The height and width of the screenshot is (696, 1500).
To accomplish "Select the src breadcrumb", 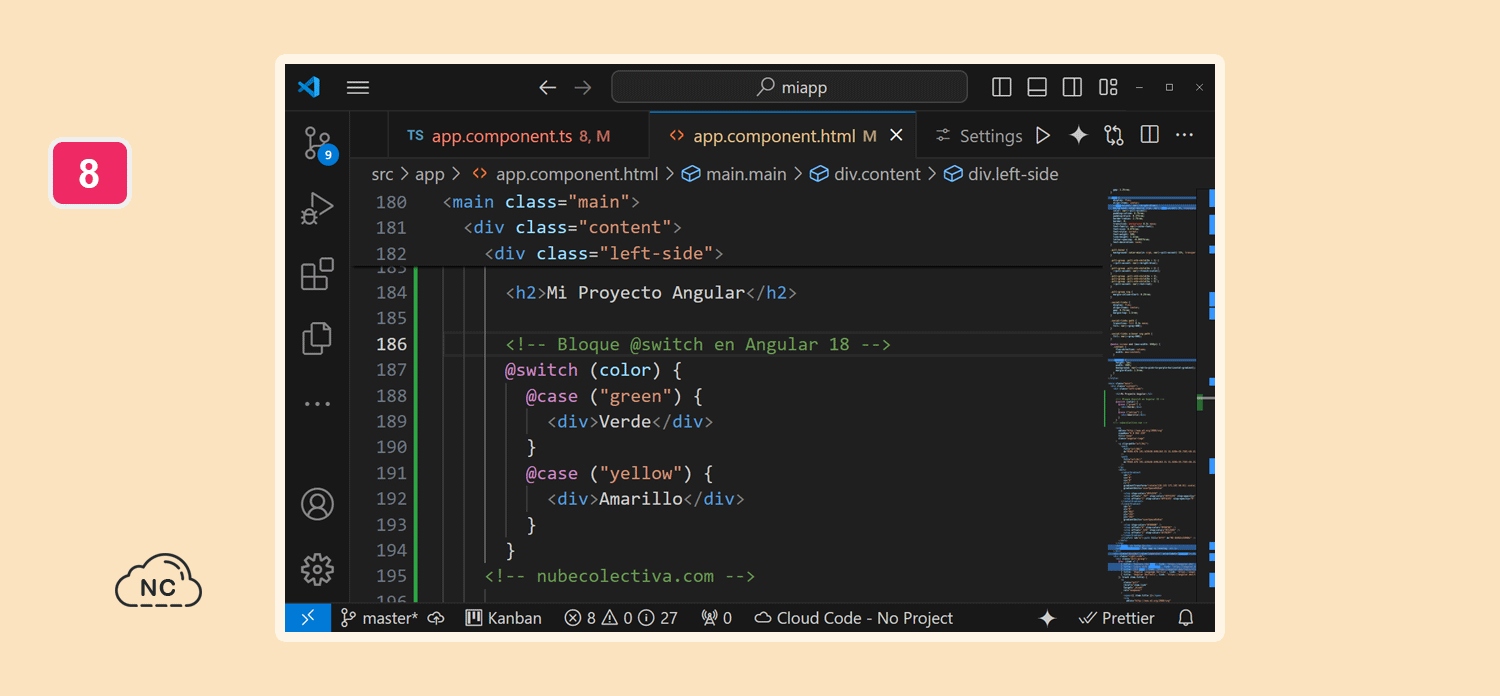I will coord(382,174).
